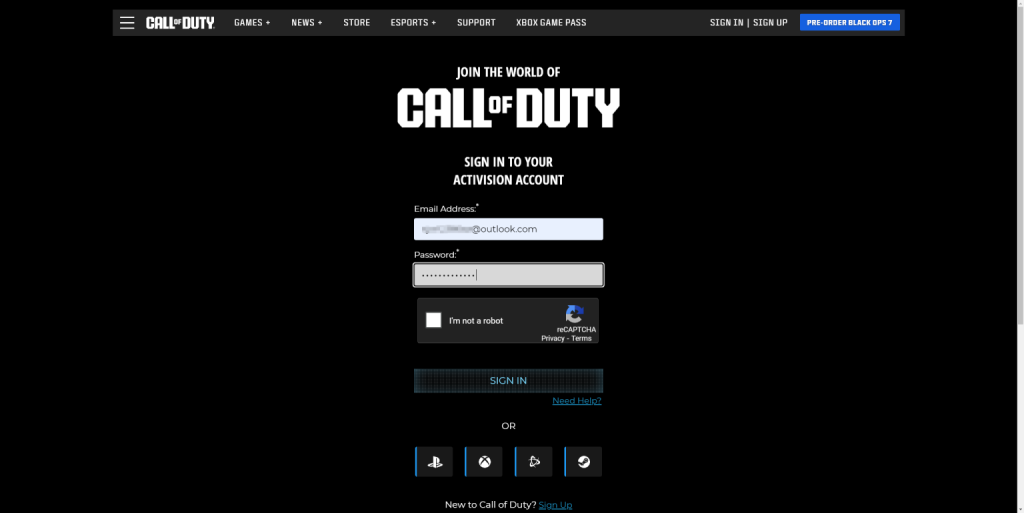Click the reCAPTCHA logo
This screenshot has width=1024, height=513.
click(x=574, y=314)
